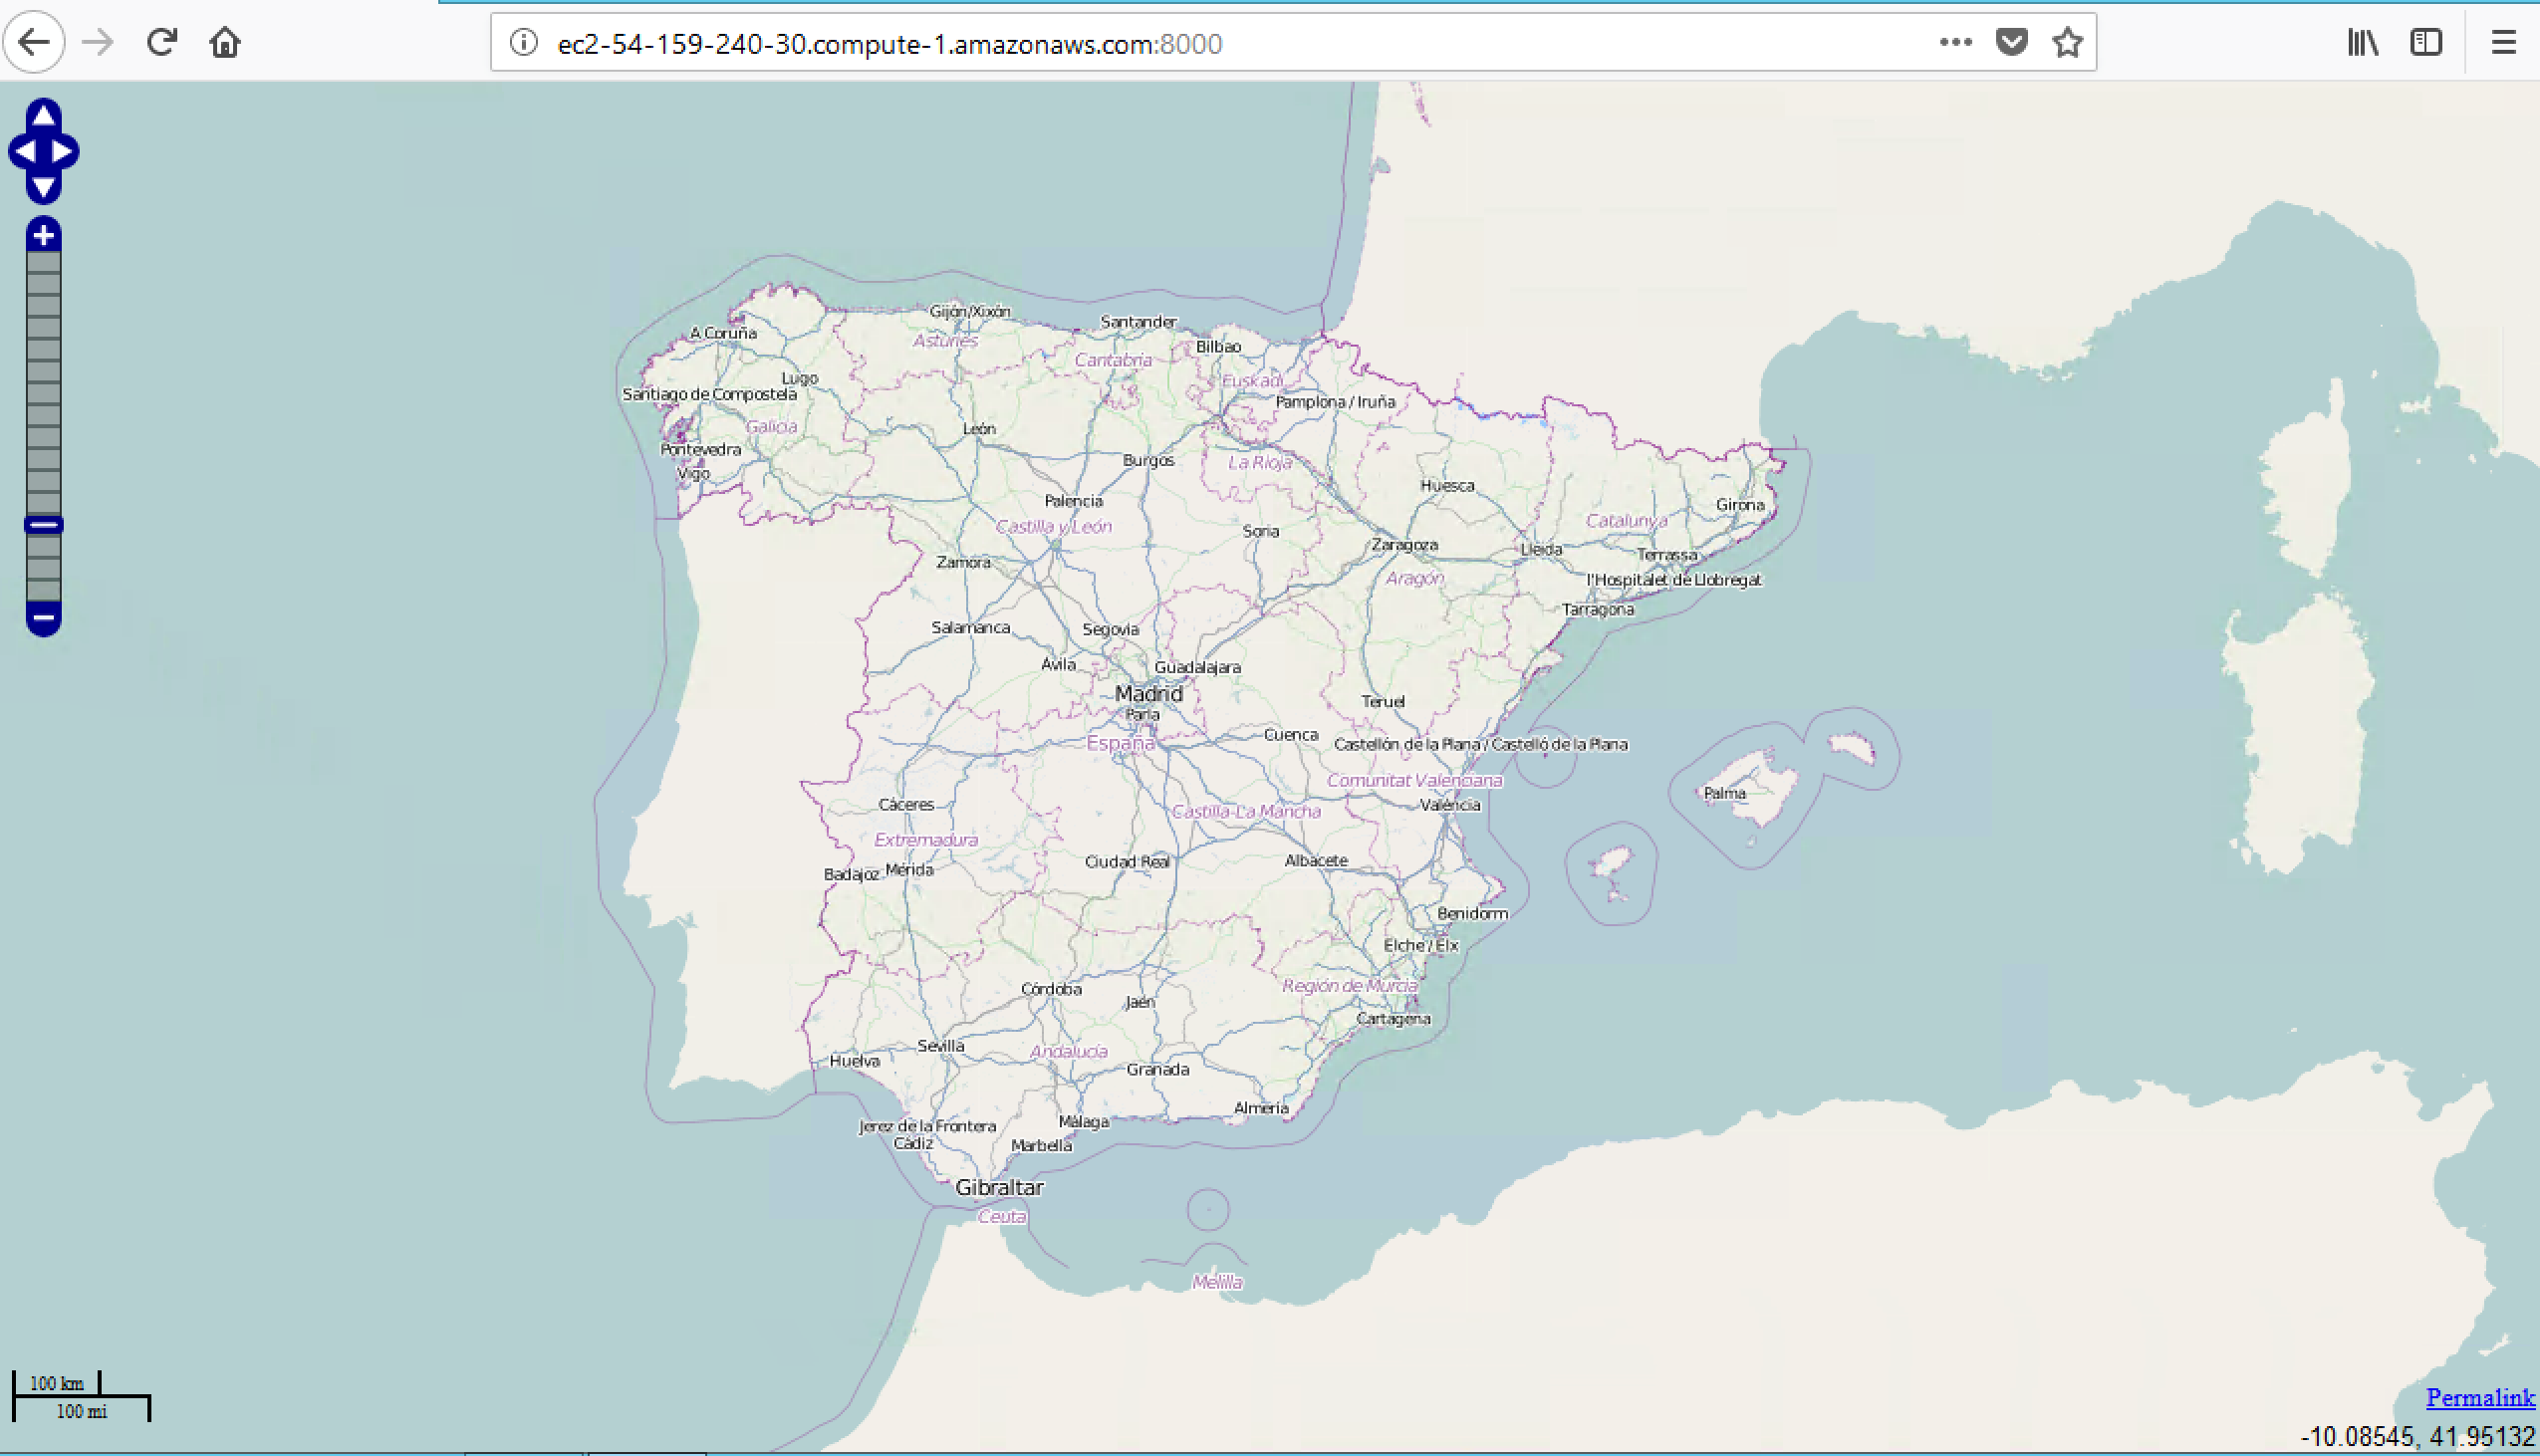Screen dimensions: 2540x1456
Task: Open page actions three-dot menu
Action: (x=1955, y=43)
